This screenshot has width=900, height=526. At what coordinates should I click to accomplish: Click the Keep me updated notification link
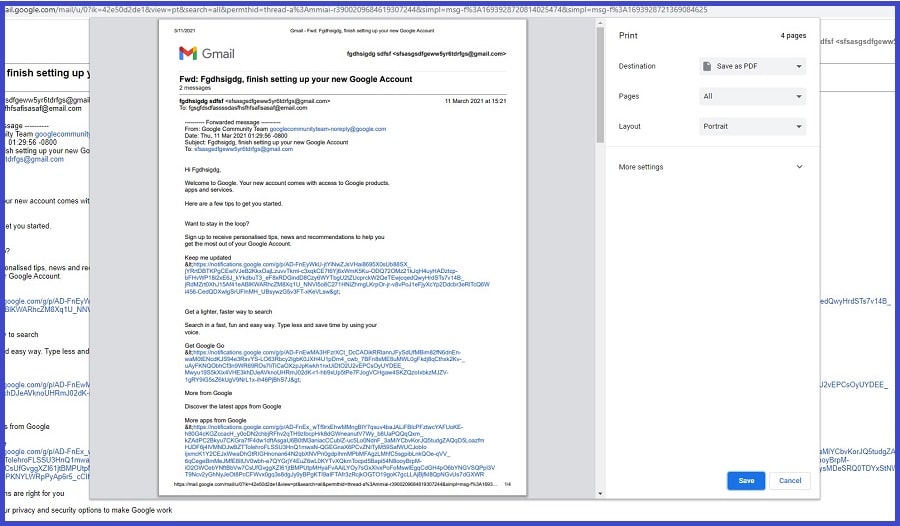tap(337, 278)
